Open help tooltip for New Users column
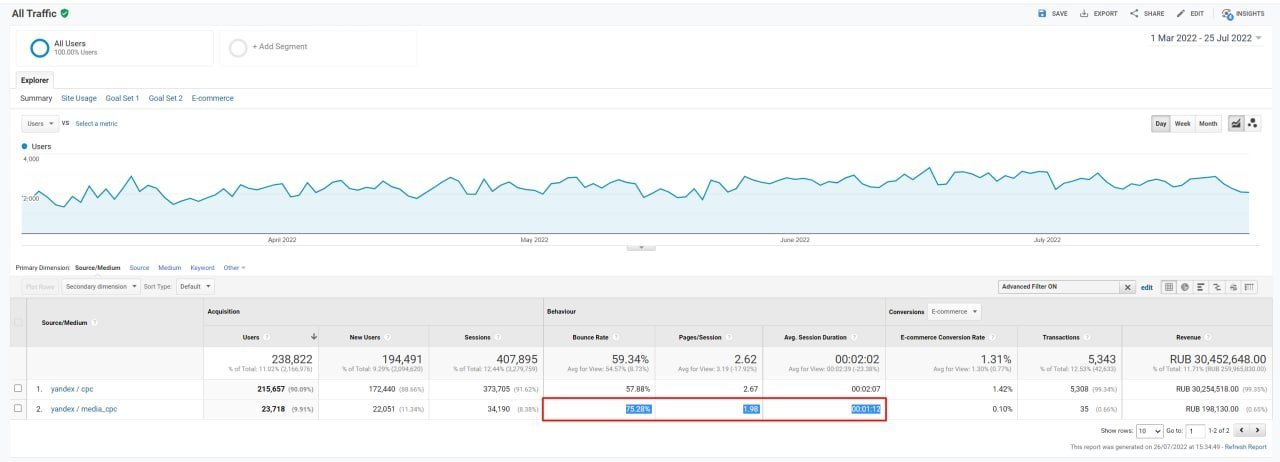Viewport: 1280px width, 462px height. pos(388,337)
